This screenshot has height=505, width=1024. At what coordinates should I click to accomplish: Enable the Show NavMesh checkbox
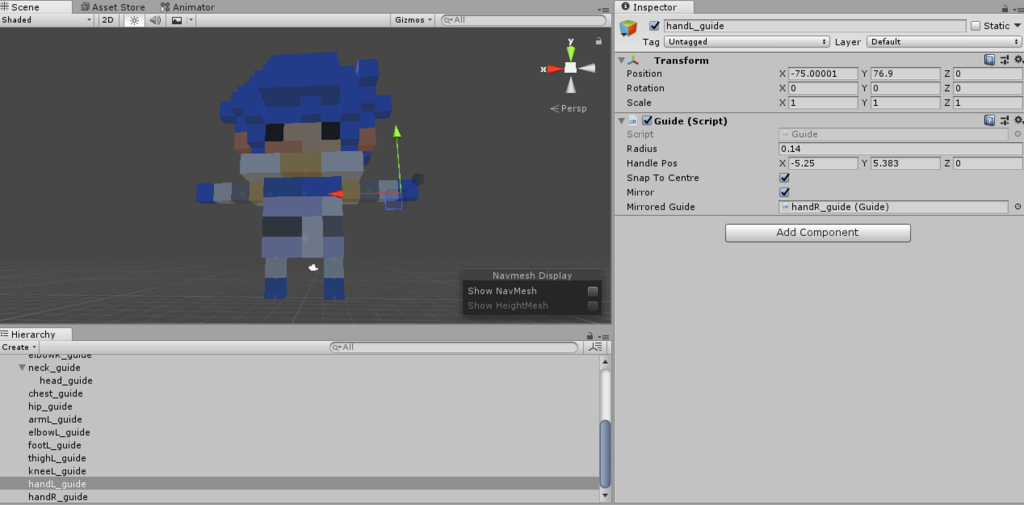click(x=593, y=291)
